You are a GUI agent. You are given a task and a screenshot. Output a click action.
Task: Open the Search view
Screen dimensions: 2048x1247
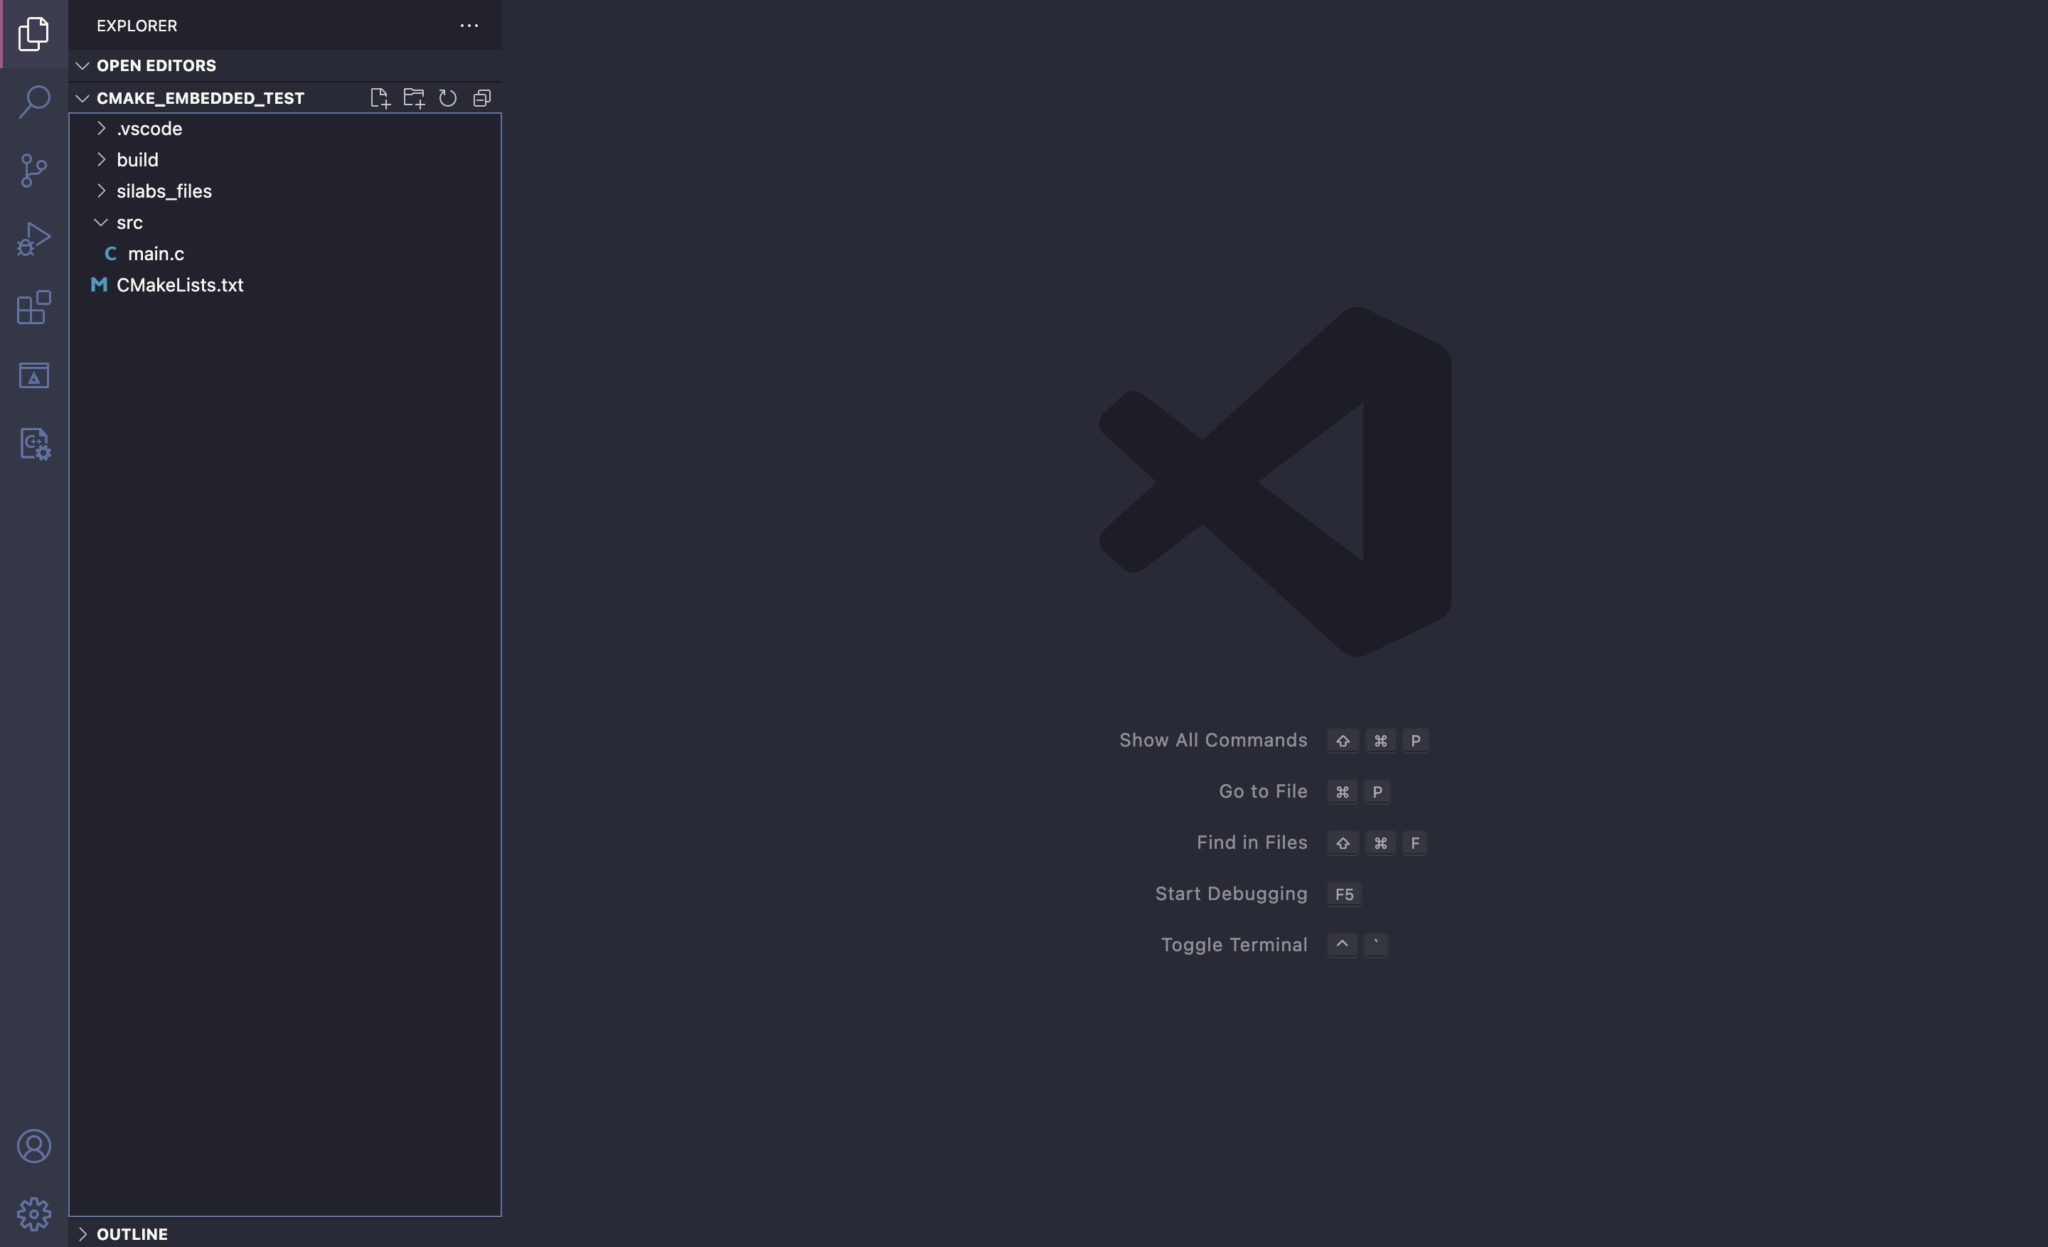pyautogui.click(x=35, y=101)
